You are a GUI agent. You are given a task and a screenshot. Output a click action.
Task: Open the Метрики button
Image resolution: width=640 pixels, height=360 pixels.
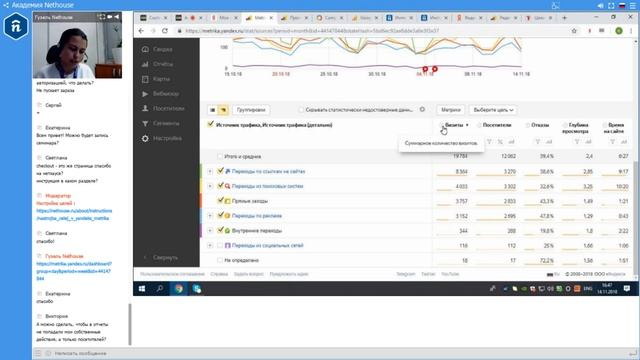click(x=451, y=110)
